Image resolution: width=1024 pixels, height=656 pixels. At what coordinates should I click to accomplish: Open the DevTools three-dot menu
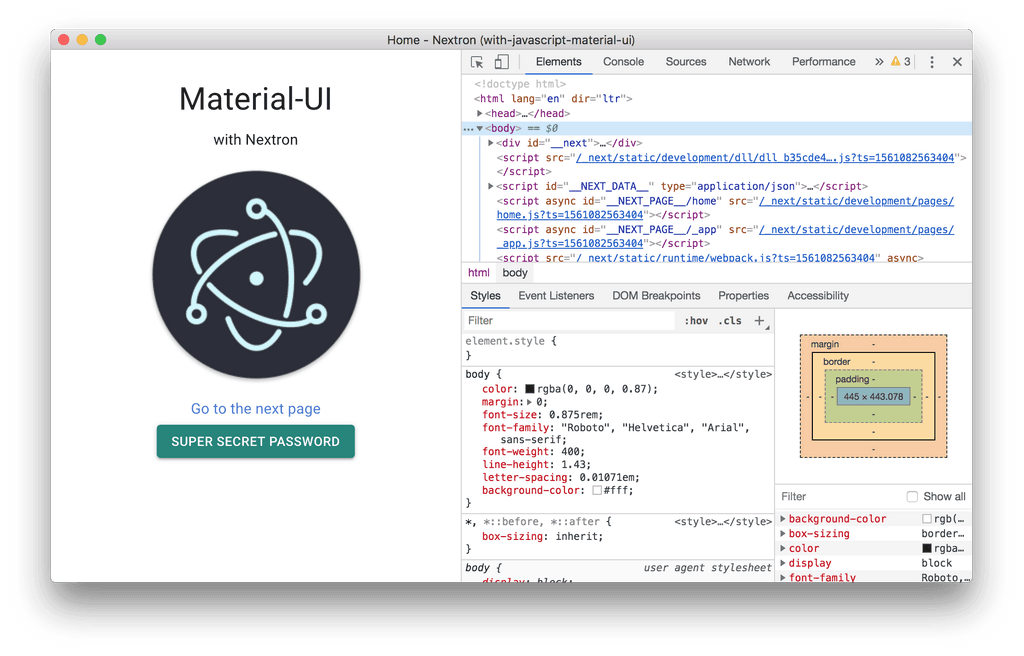[x=931, y=61]
